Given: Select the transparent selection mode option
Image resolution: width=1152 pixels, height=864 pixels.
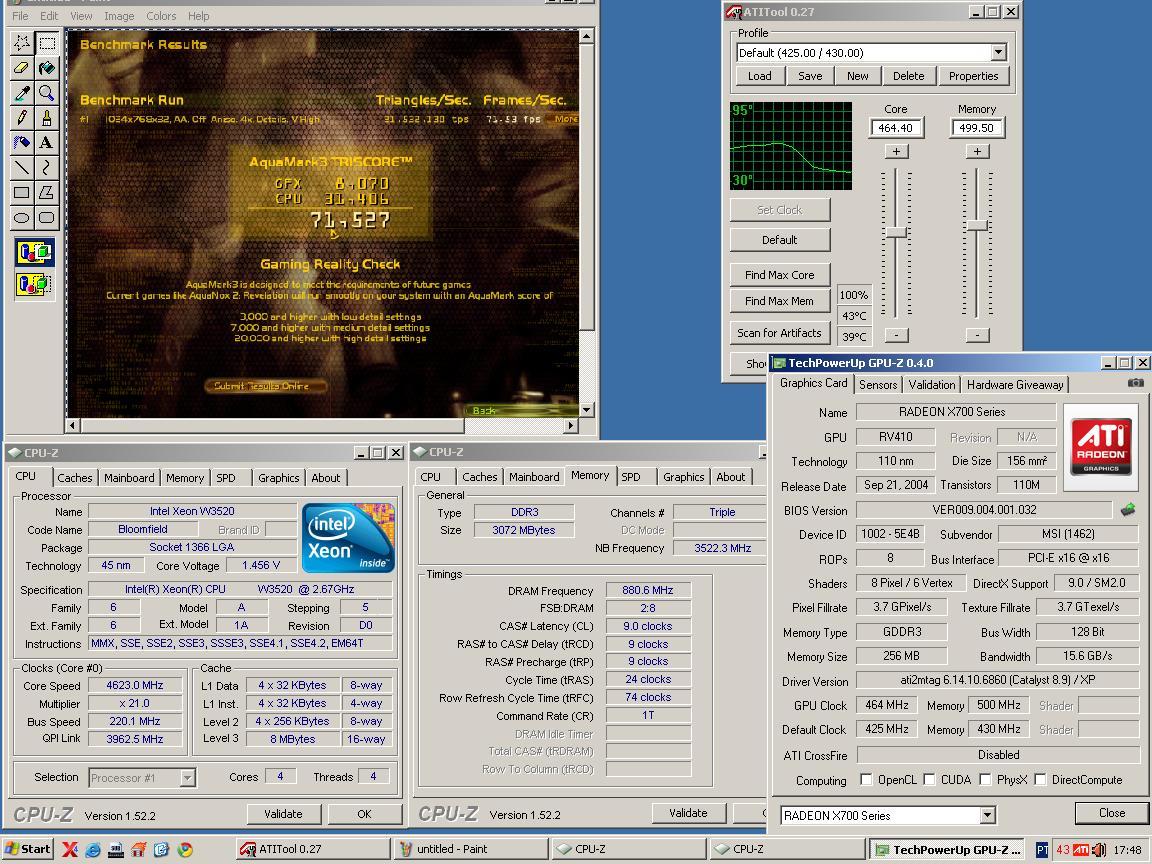Looking at the screenshot, I should [x=35, y=284].
